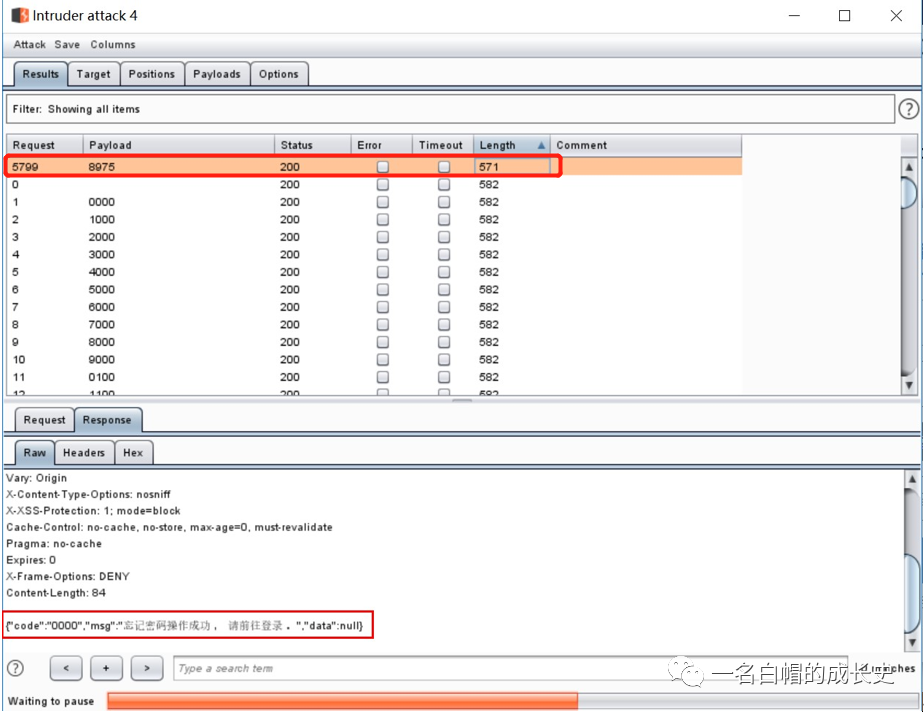924x714 pixels.
Task: Click the search term input field
Action: click(x=510, y=668)
